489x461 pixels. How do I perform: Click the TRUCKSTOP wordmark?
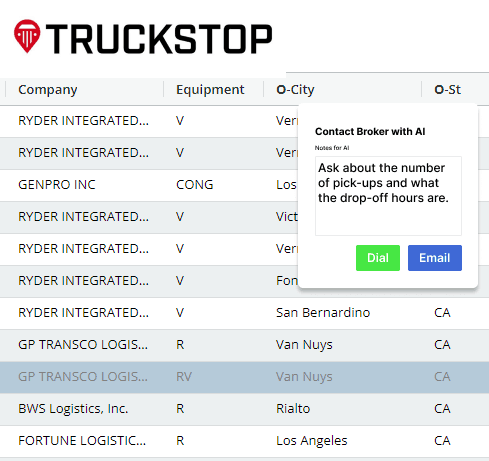159,39
